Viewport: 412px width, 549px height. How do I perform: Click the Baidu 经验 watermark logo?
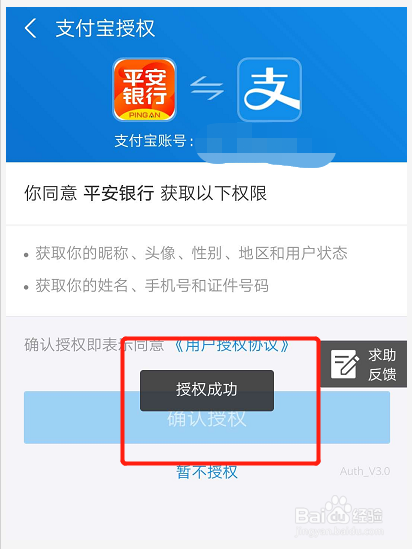coord(339,515)
